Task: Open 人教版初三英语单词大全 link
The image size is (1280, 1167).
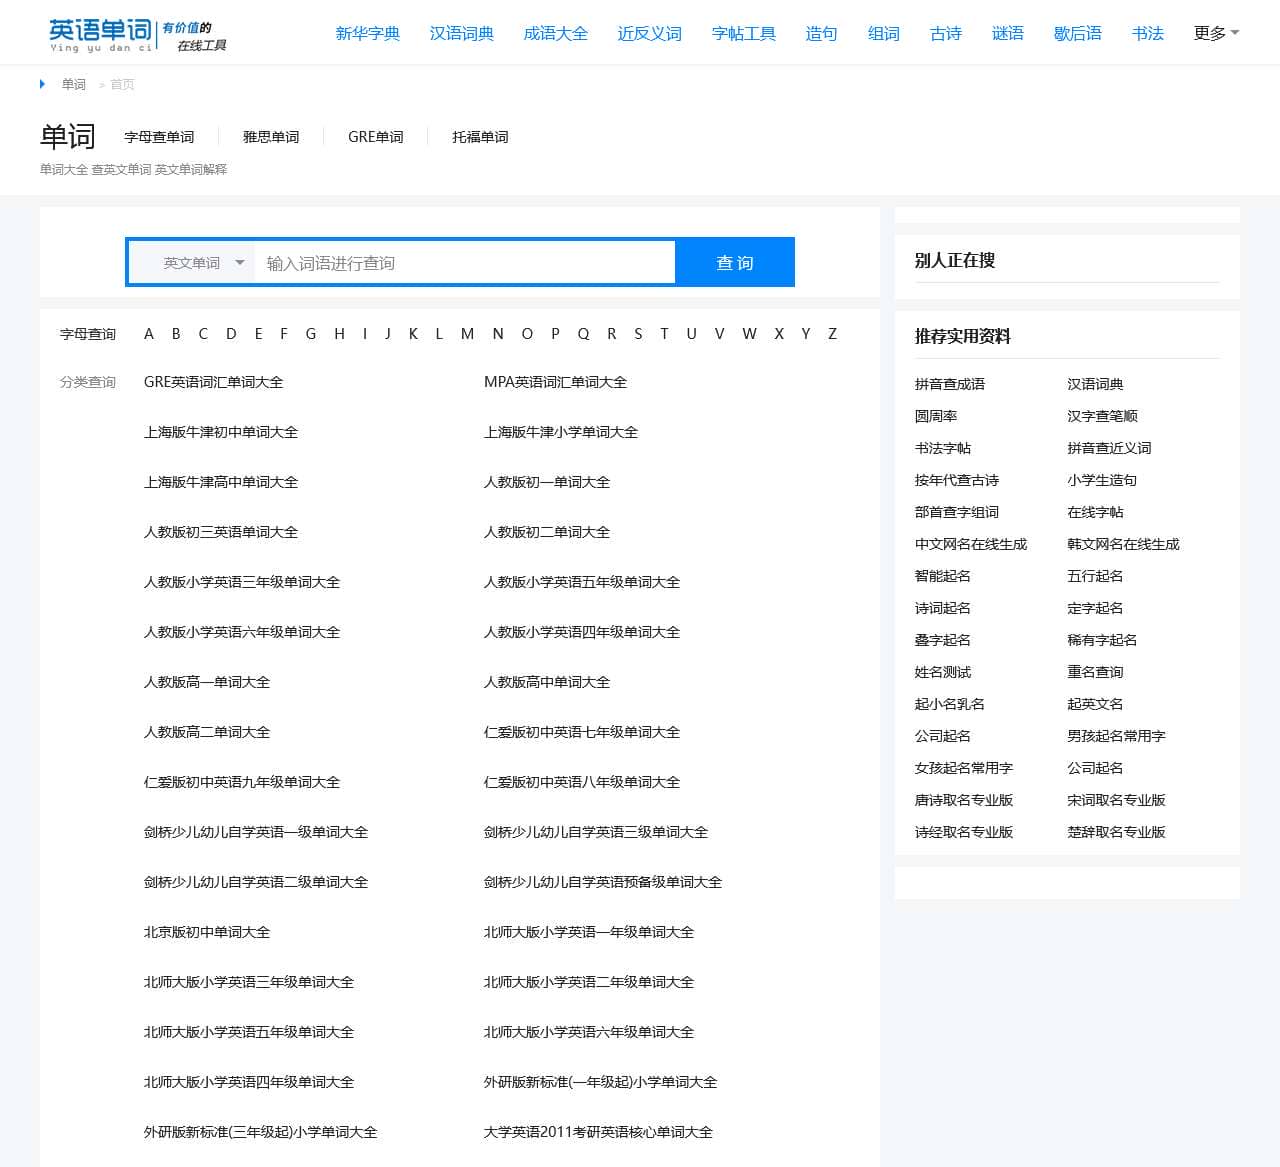Action: pos(221,532)
